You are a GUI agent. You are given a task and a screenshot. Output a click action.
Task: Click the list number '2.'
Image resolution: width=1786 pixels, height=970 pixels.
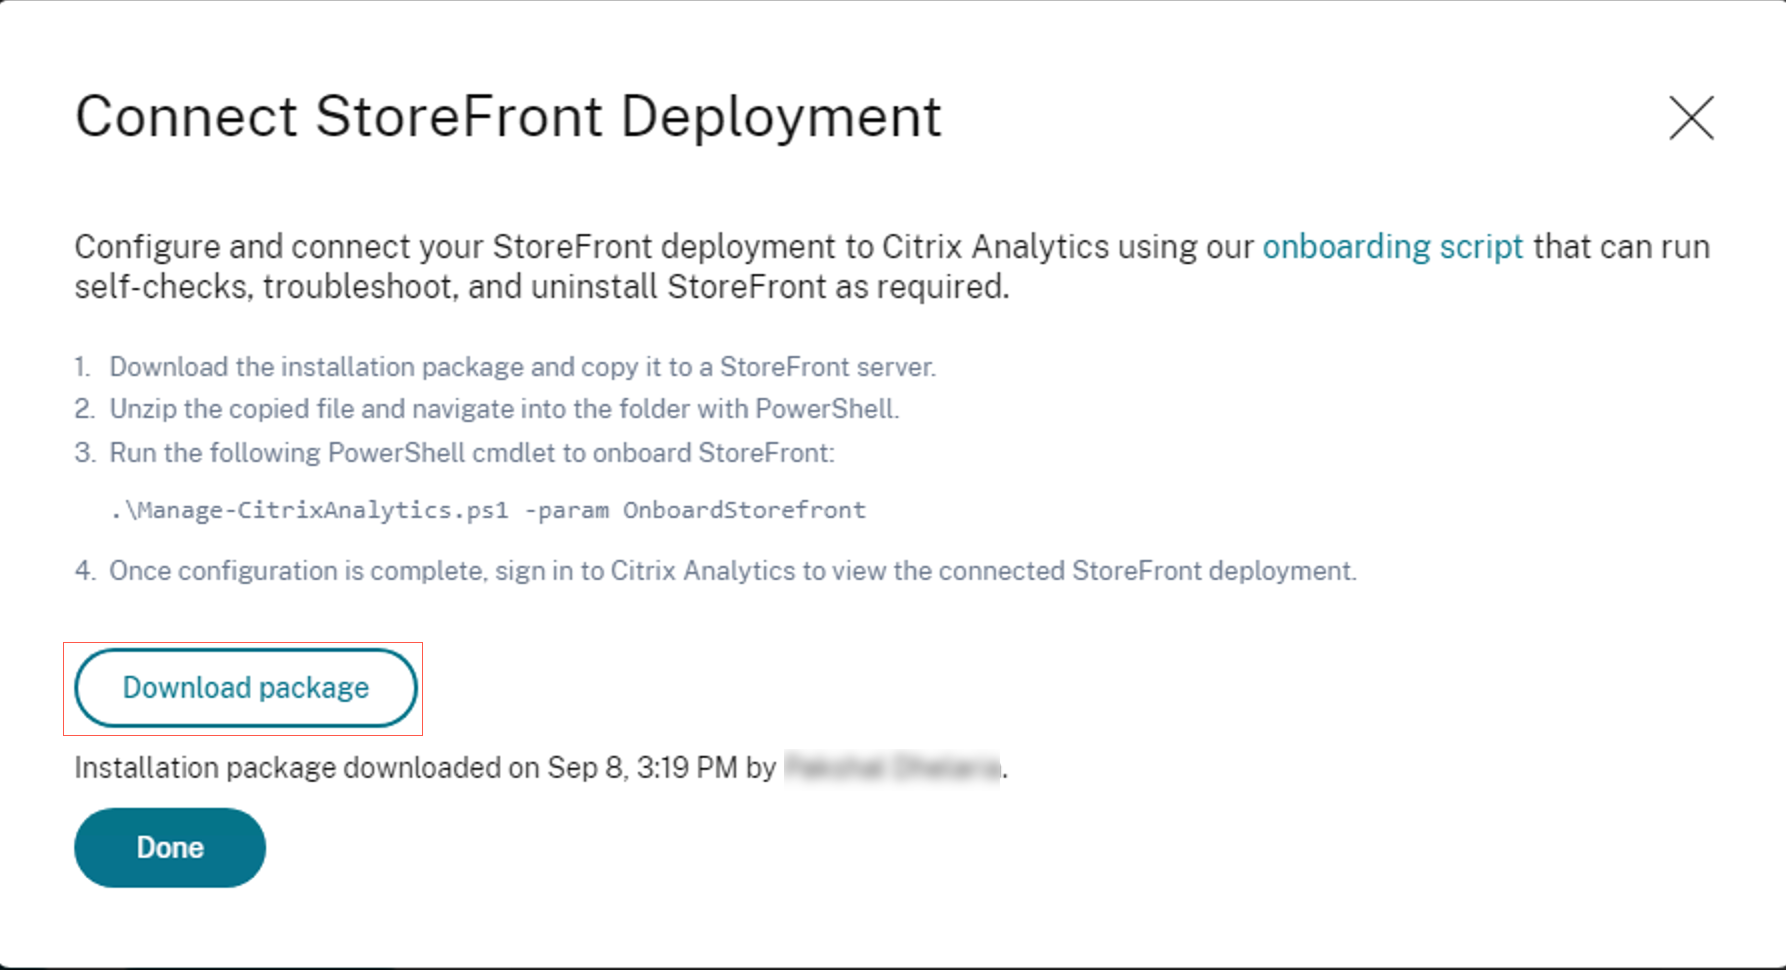pos(84,409)
